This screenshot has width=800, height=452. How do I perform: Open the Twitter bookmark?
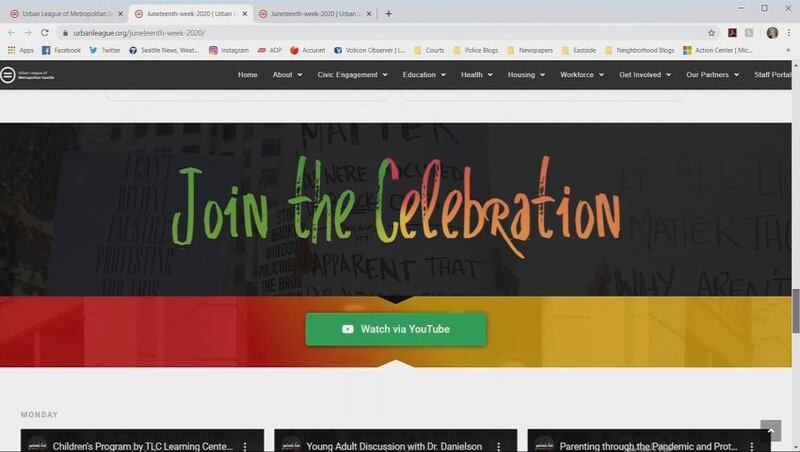click(105, 50)
